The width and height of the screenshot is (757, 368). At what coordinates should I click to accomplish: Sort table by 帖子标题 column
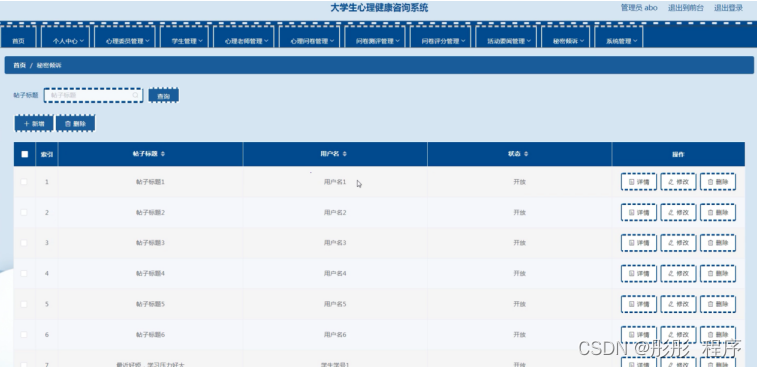163,154
